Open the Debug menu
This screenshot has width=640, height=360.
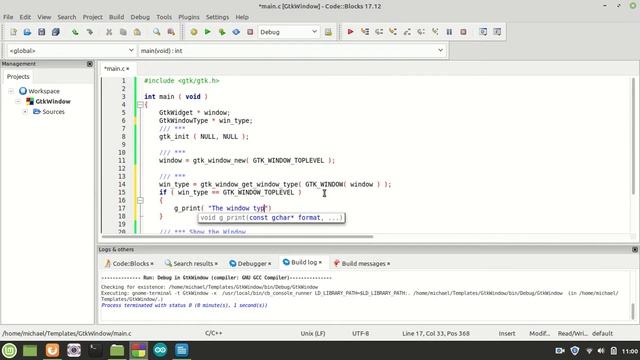(140, 17)
